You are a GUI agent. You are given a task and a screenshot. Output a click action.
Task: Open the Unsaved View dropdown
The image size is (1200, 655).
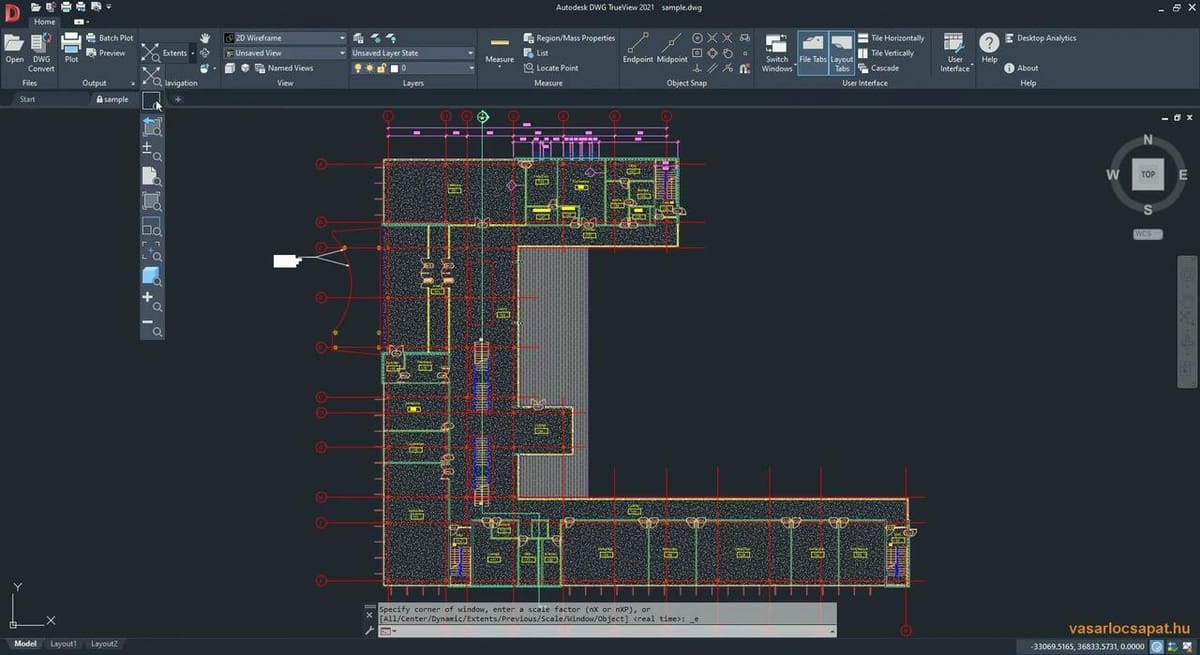(285, 53)
